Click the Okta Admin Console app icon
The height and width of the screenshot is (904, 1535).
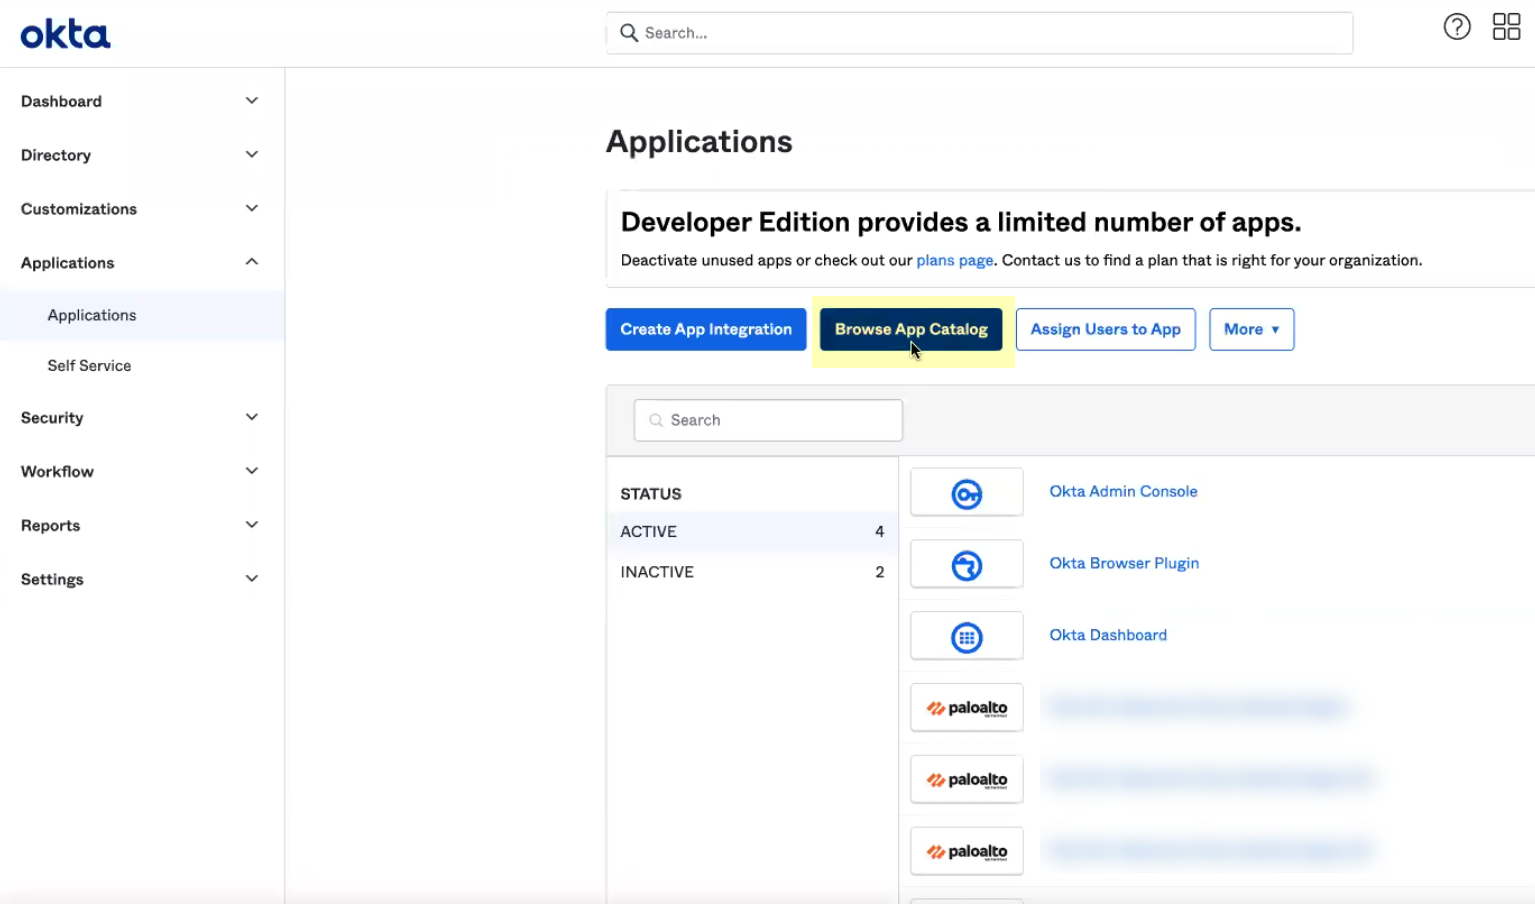click(966, 493)
